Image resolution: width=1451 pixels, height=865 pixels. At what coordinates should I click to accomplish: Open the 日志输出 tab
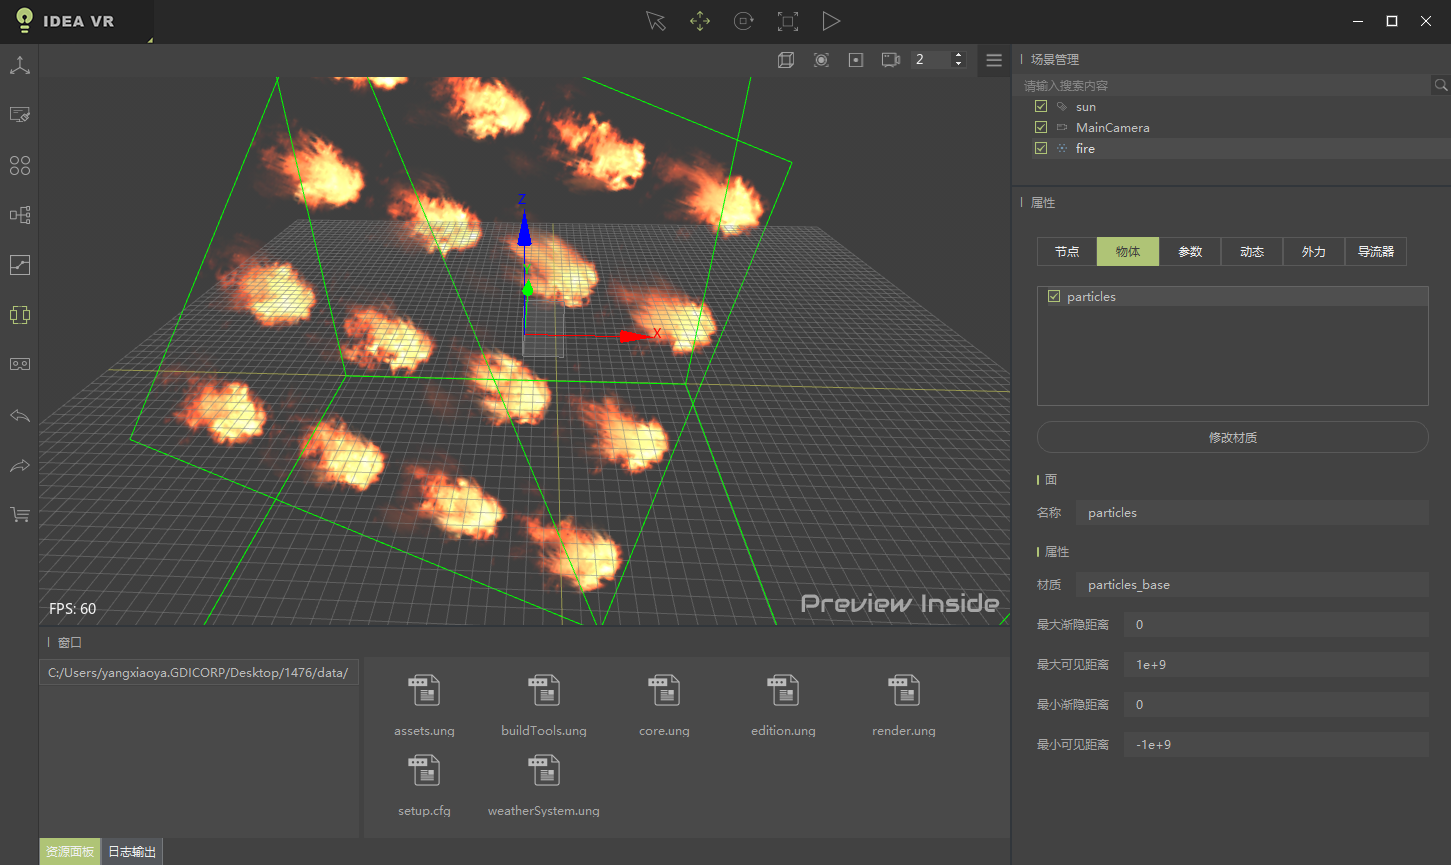[132, 852]
